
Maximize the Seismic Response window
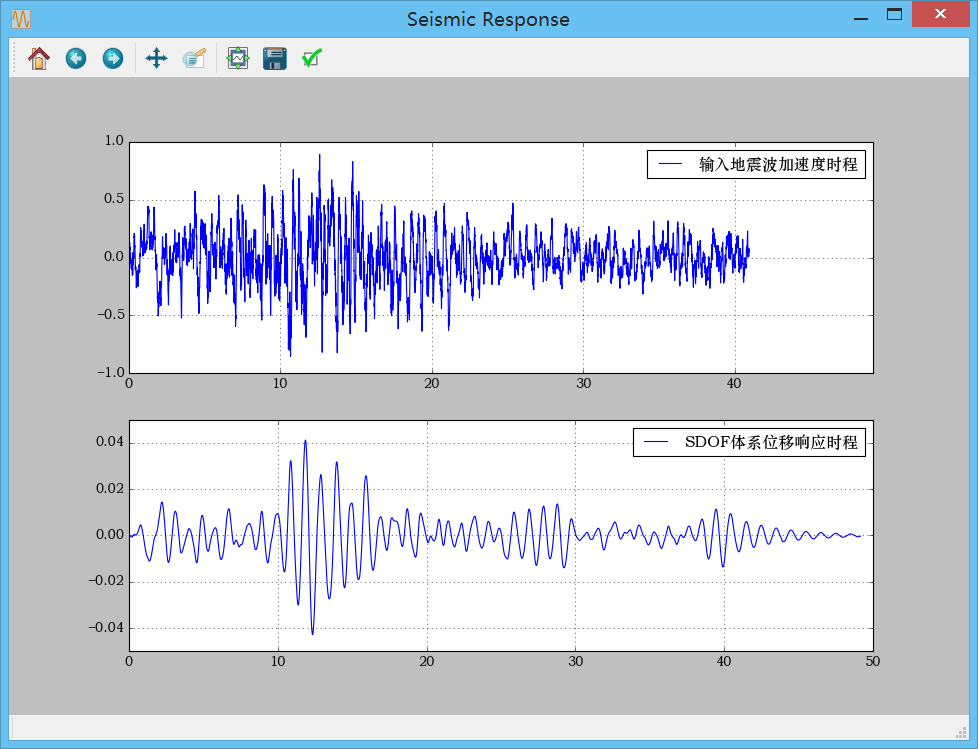[894, 16]
